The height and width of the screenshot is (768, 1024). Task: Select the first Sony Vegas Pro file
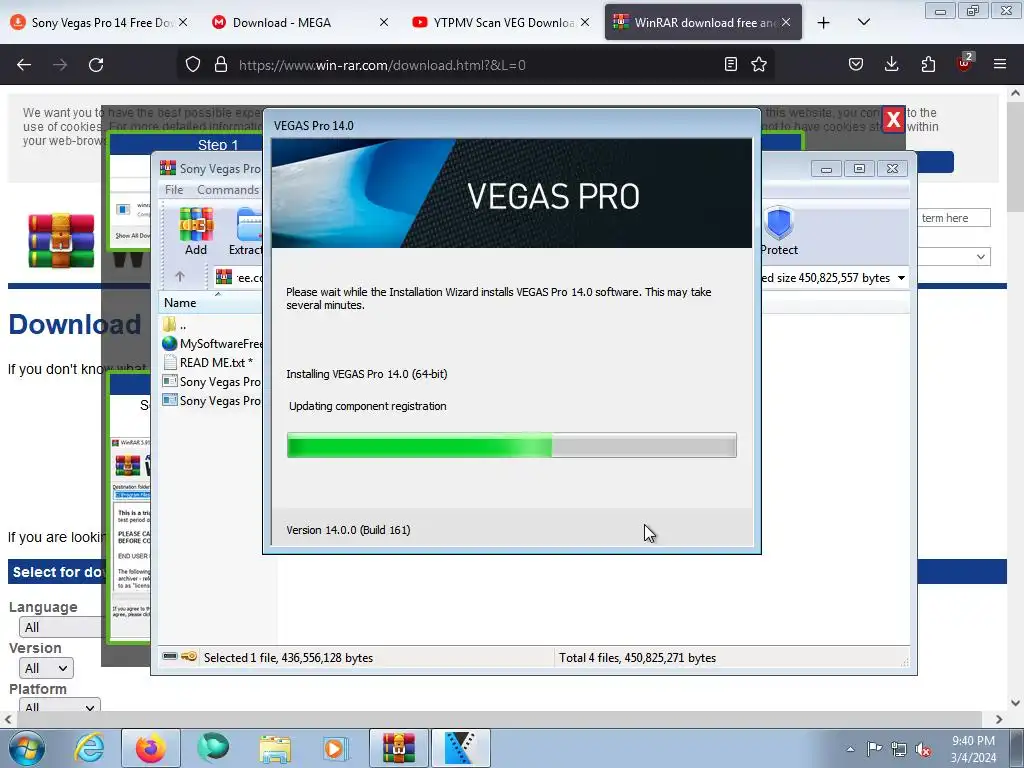(212, 381)
